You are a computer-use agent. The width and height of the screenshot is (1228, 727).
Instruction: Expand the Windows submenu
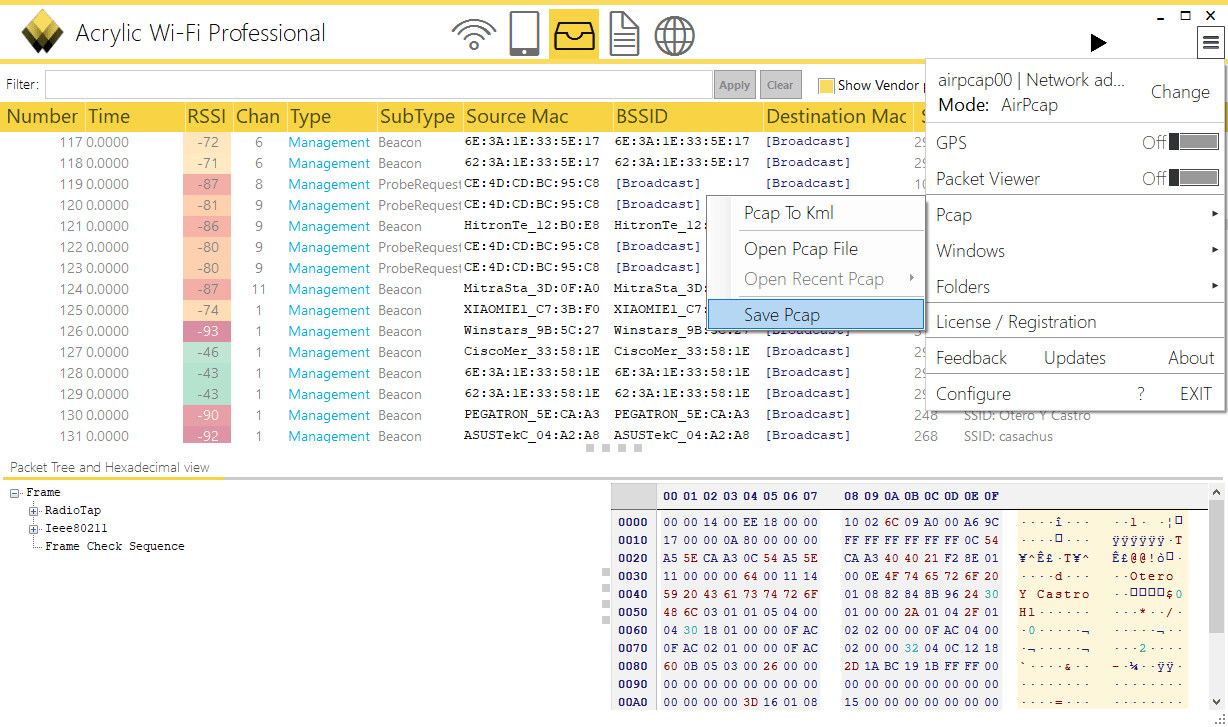point(1077,250)
